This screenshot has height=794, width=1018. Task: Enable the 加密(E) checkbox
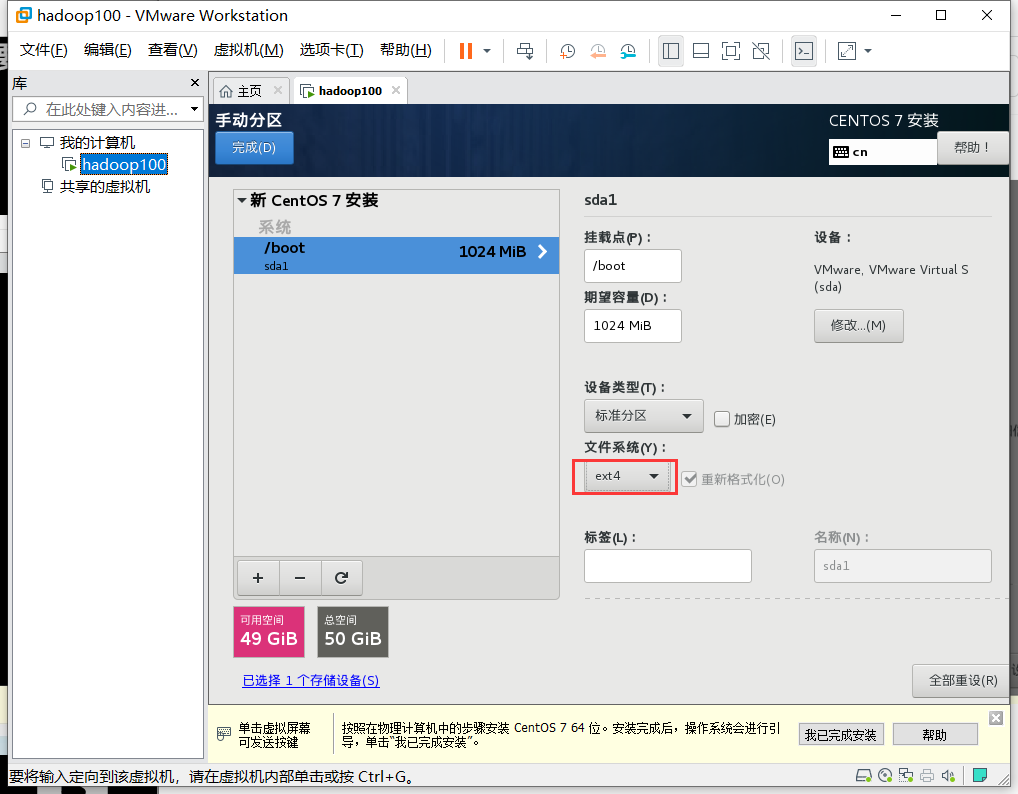721,419
